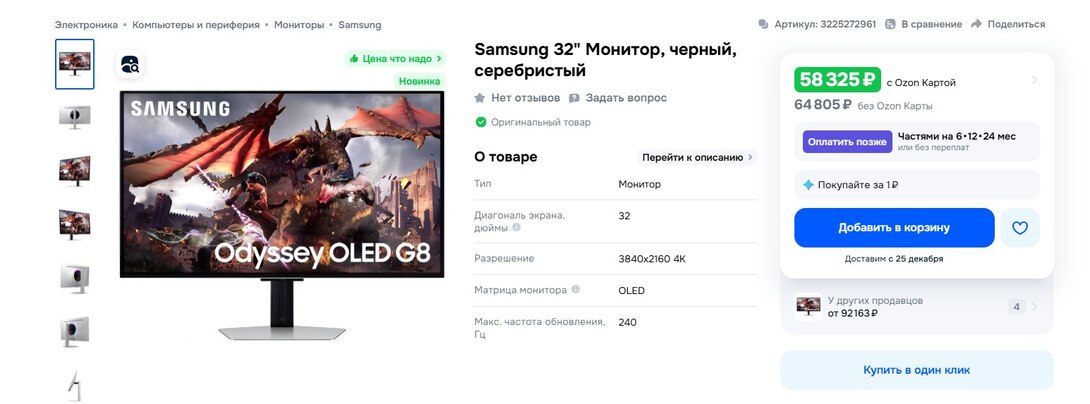The width and height of the screenshot is (1090, 404).
Task: Expand other sellers offers 'У других продавцов'
Action: (1034, 307)
